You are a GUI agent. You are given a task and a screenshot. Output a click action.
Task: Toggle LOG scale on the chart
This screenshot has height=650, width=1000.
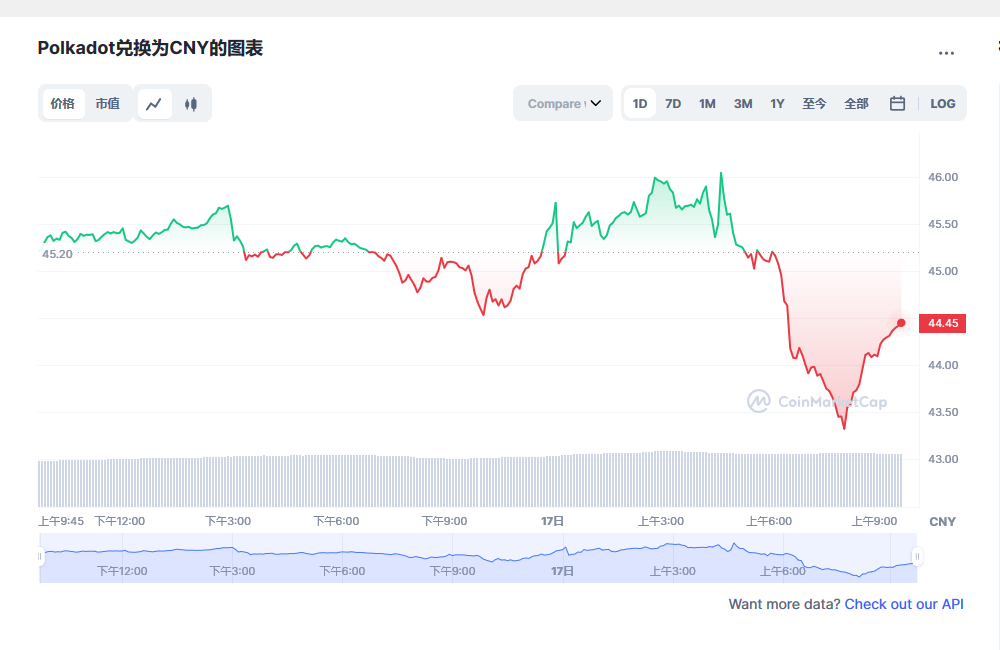pyautogui.click(x=943, y=103)
